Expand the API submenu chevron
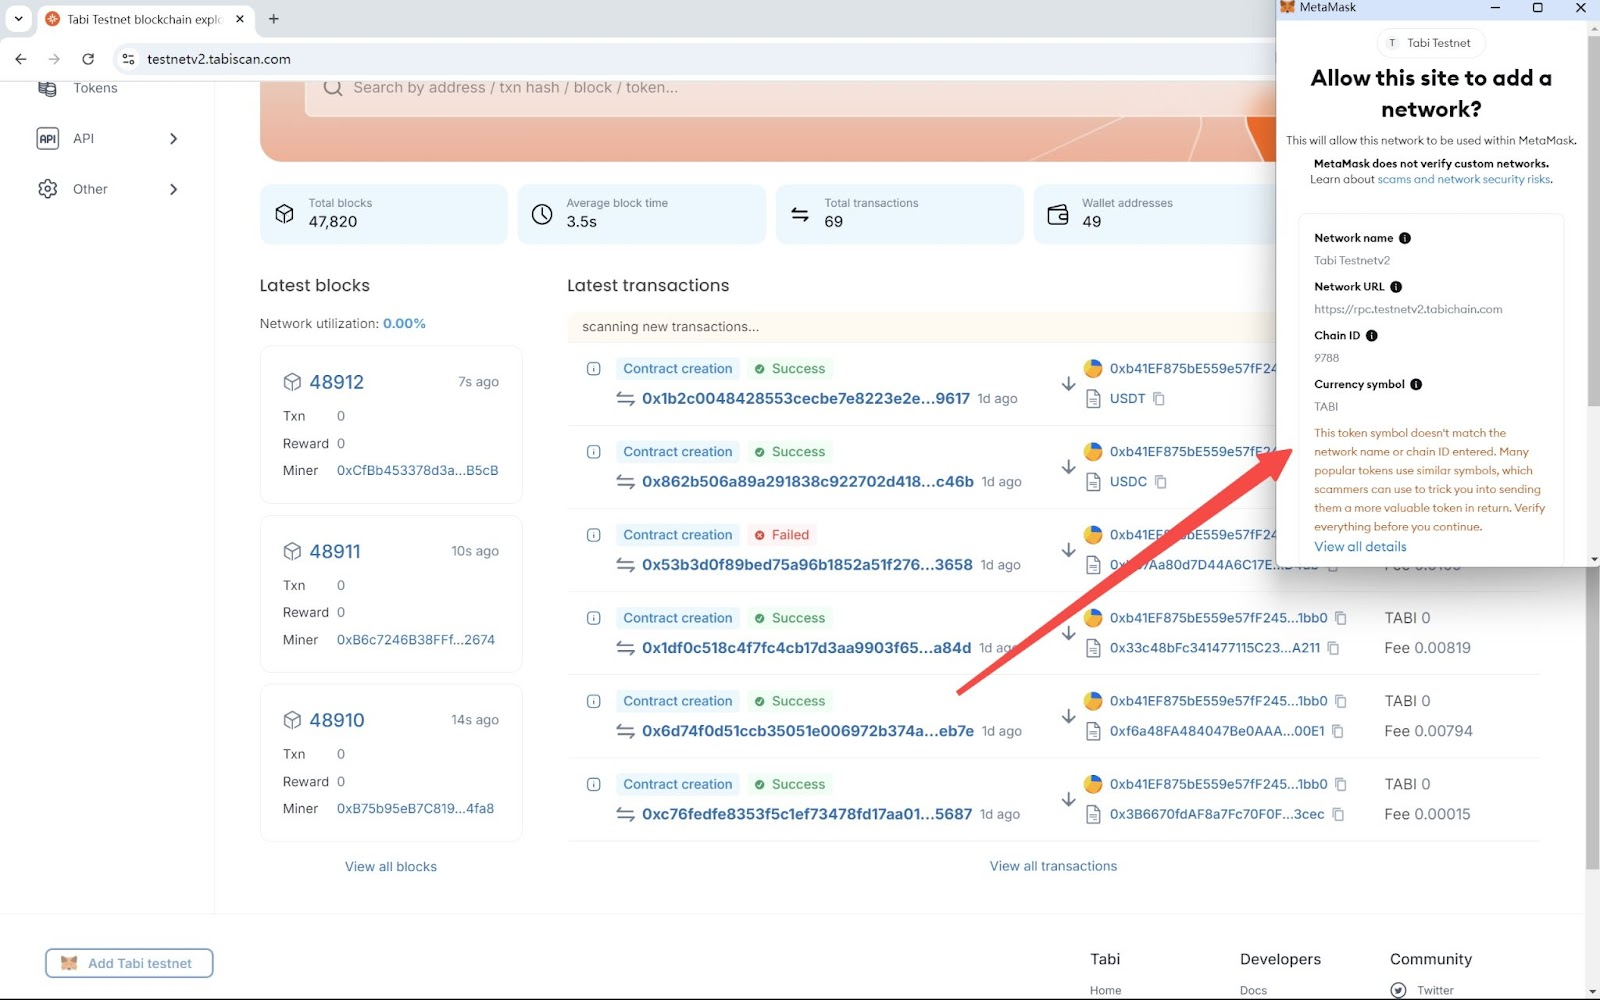The height and width of the screenshot is (1000, 1600). (x=173, y=139)
